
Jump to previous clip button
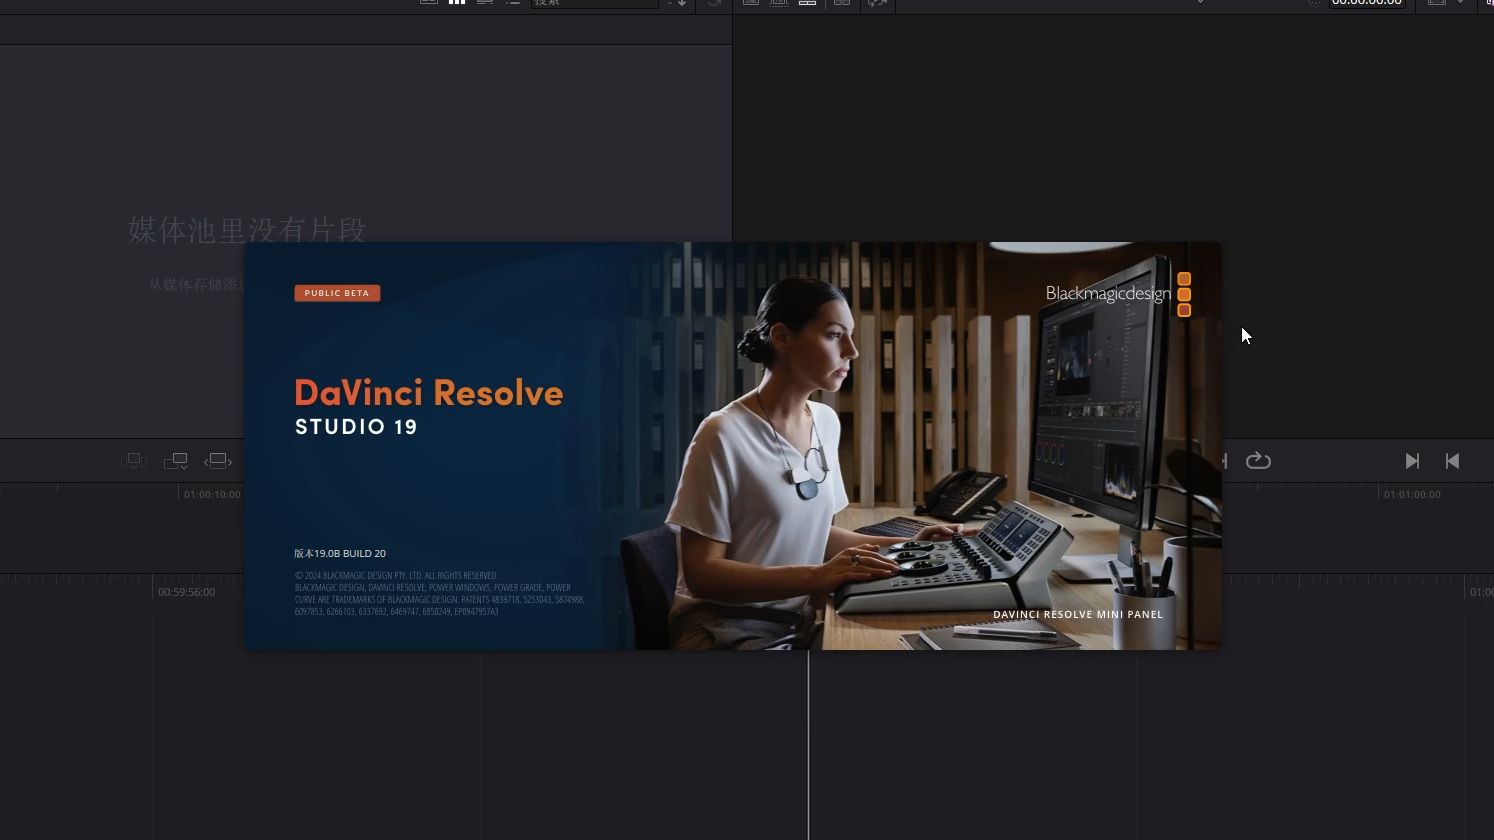click(1453, 461)
